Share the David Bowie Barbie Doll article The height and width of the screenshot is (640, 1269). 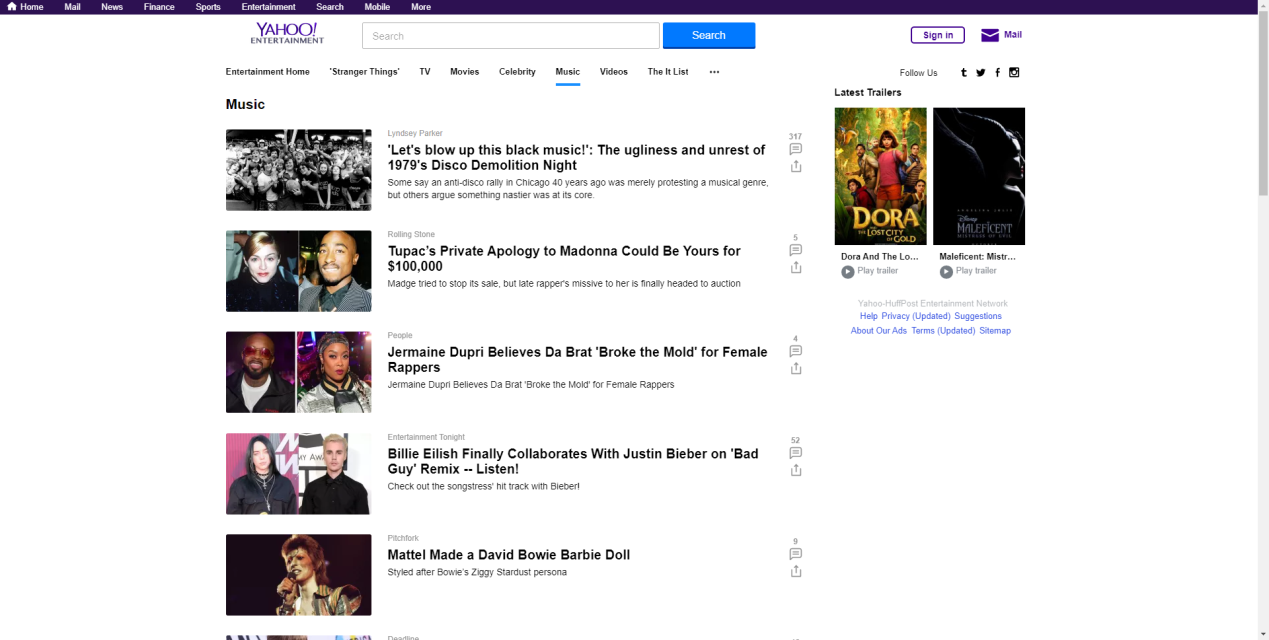796,571
